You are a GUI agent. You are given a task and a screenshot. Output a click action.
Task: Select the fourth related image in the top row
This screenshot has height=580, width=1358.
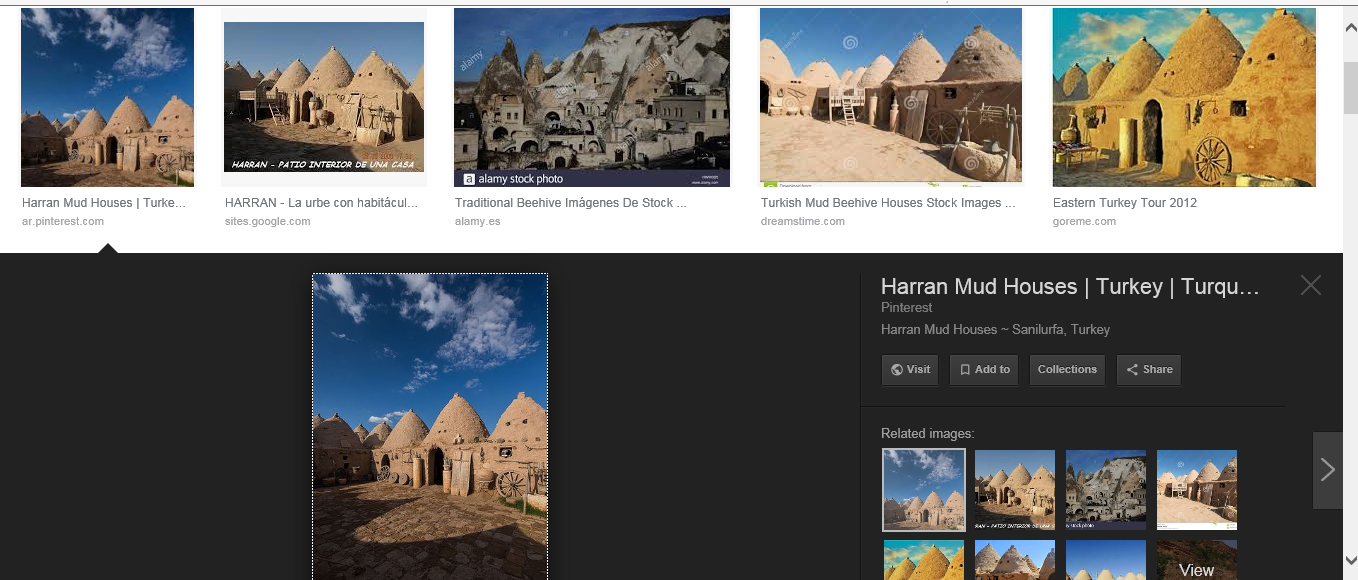[1197, 489]
